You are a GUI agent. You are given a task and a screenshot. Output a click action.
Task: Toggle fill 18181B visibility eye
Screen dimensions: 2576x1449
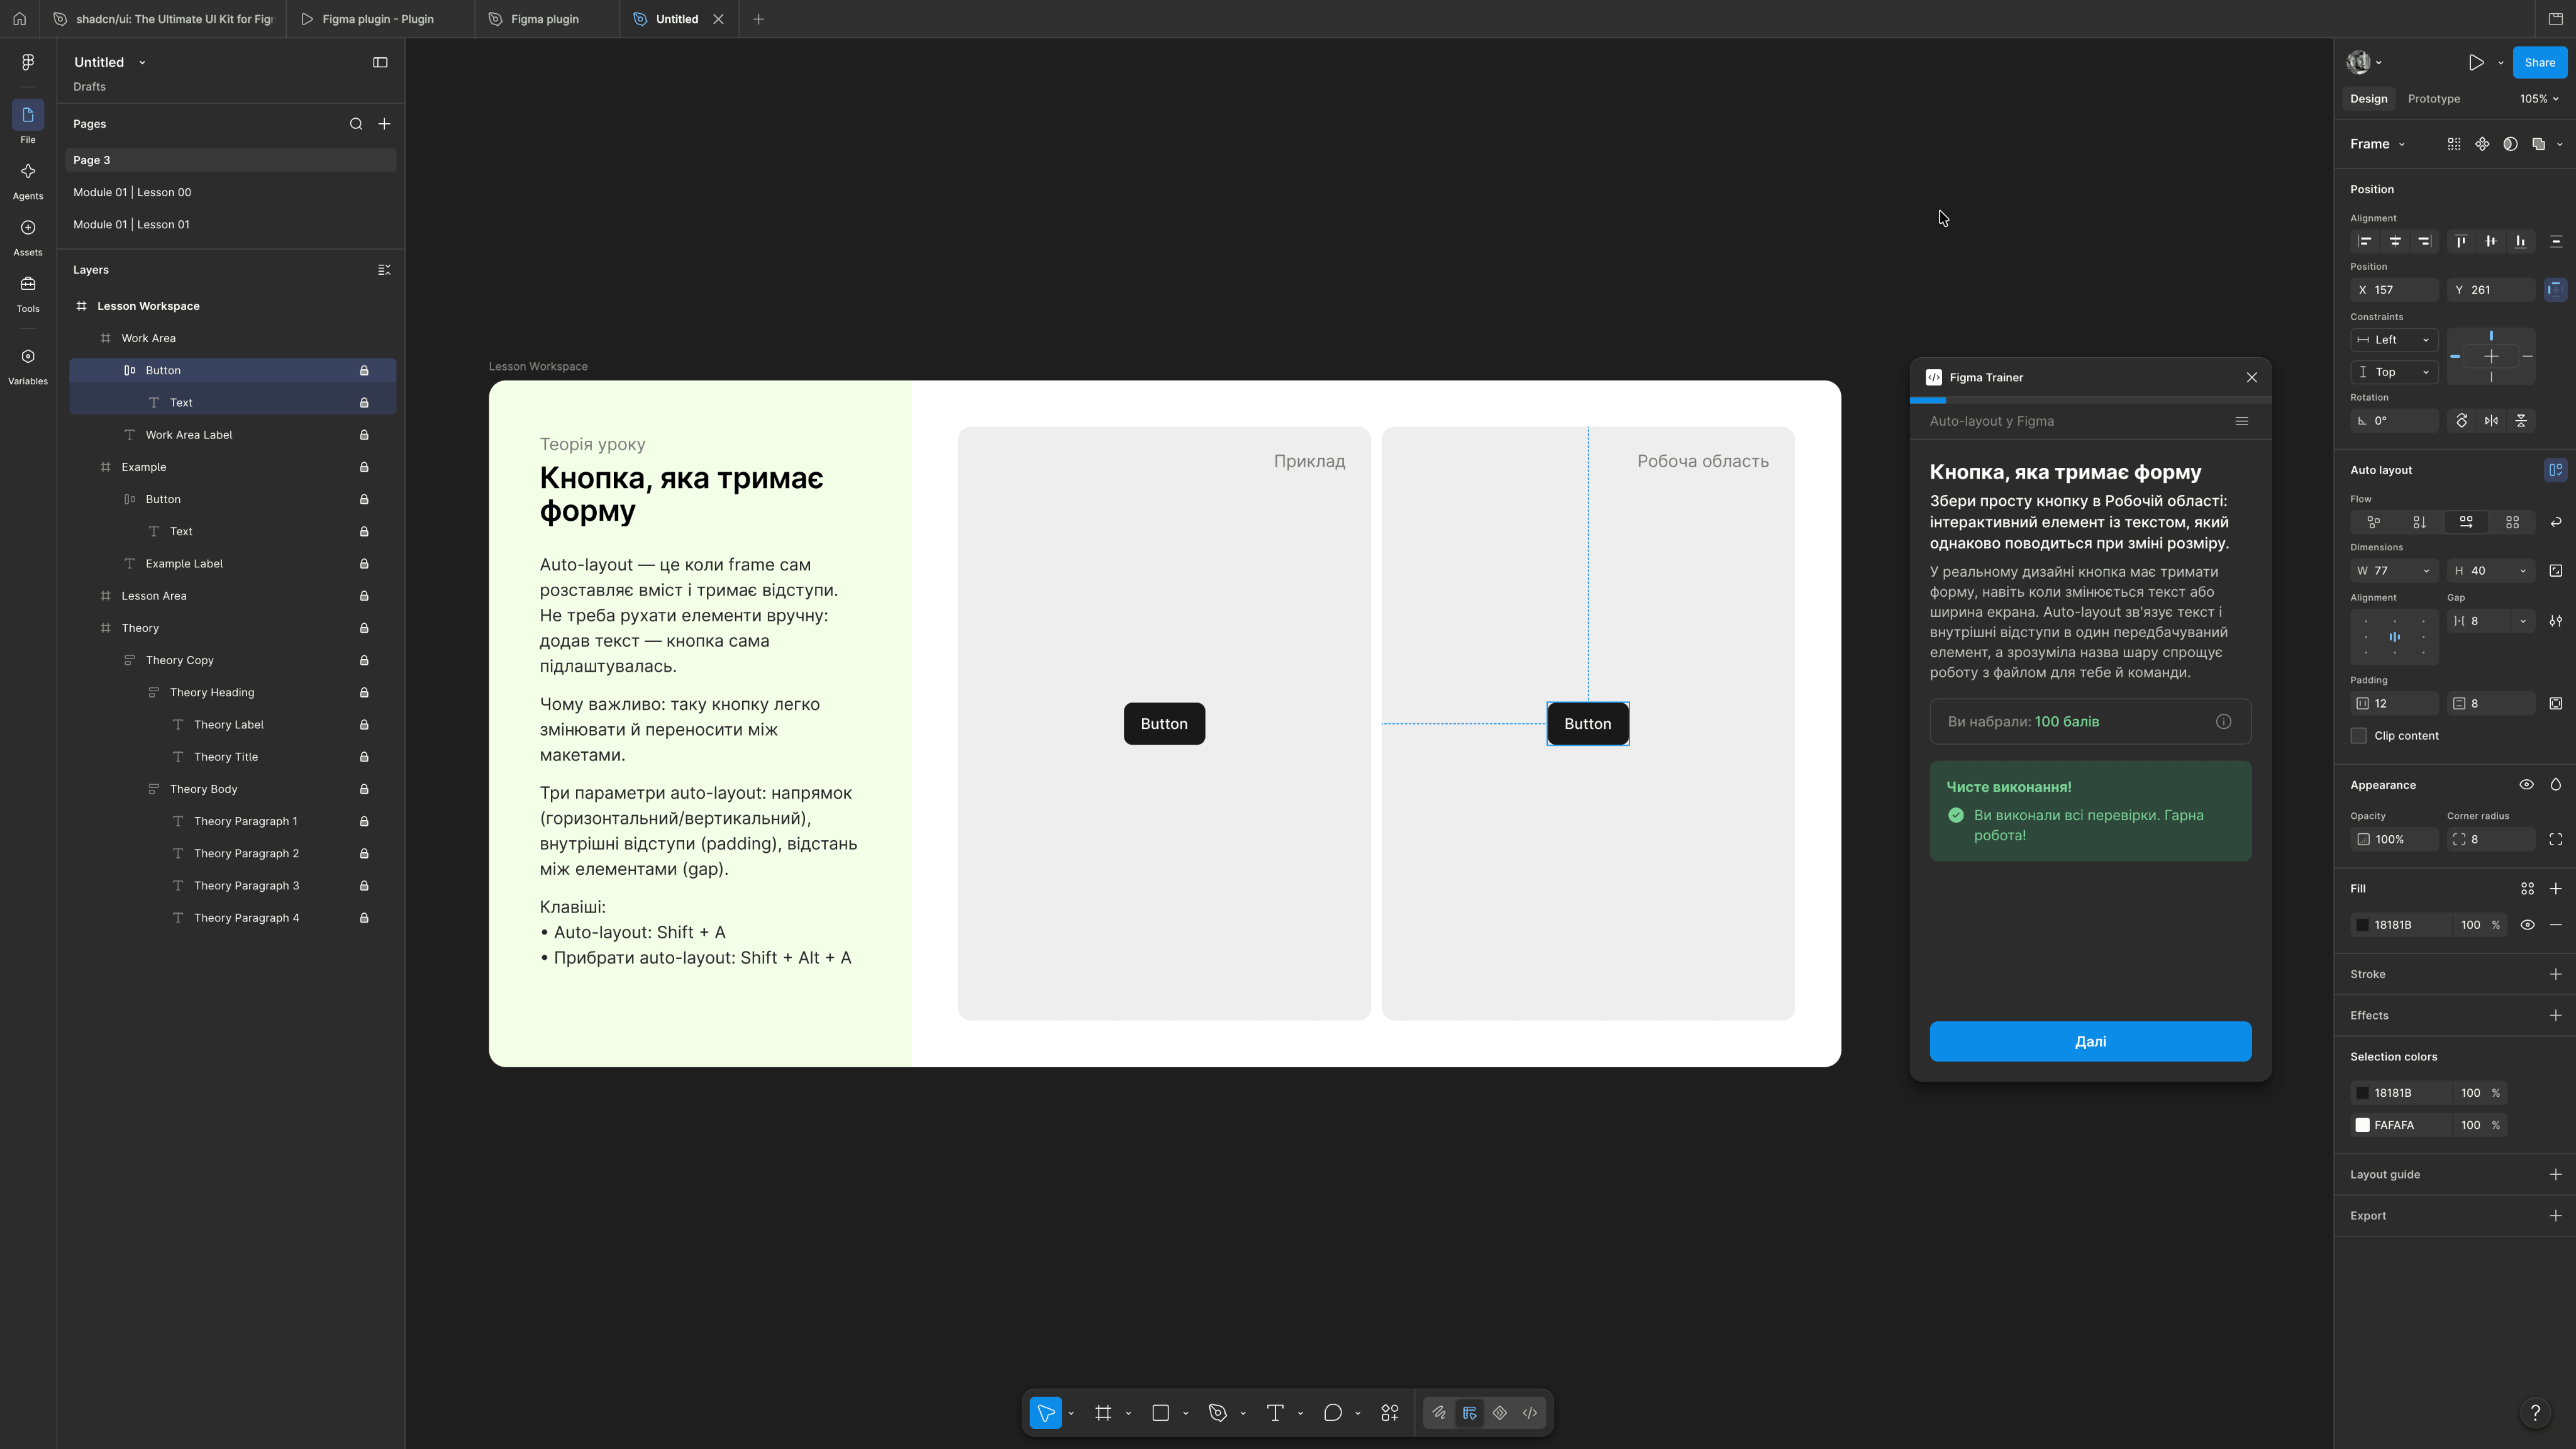(2527, 925)
